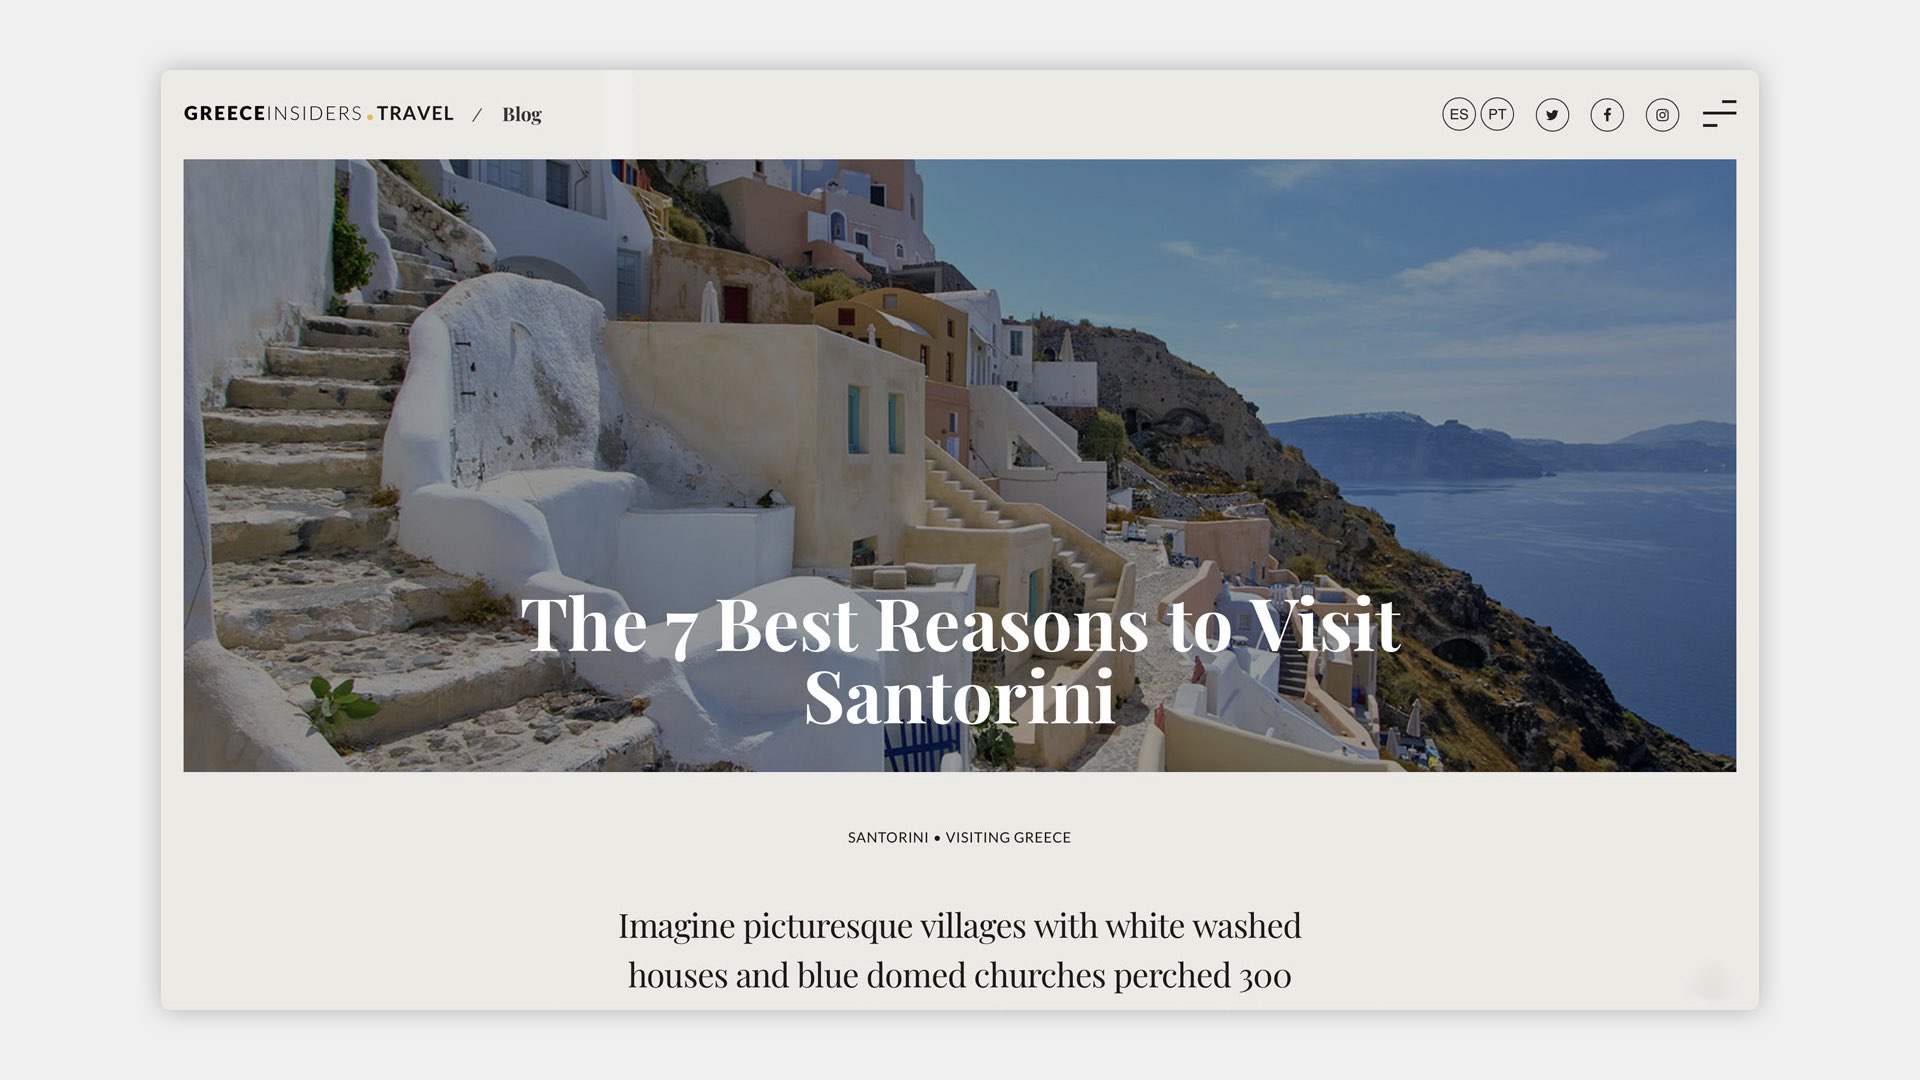Open the SANTORINI category tag

pyautogui.click(x=888, y=837)
